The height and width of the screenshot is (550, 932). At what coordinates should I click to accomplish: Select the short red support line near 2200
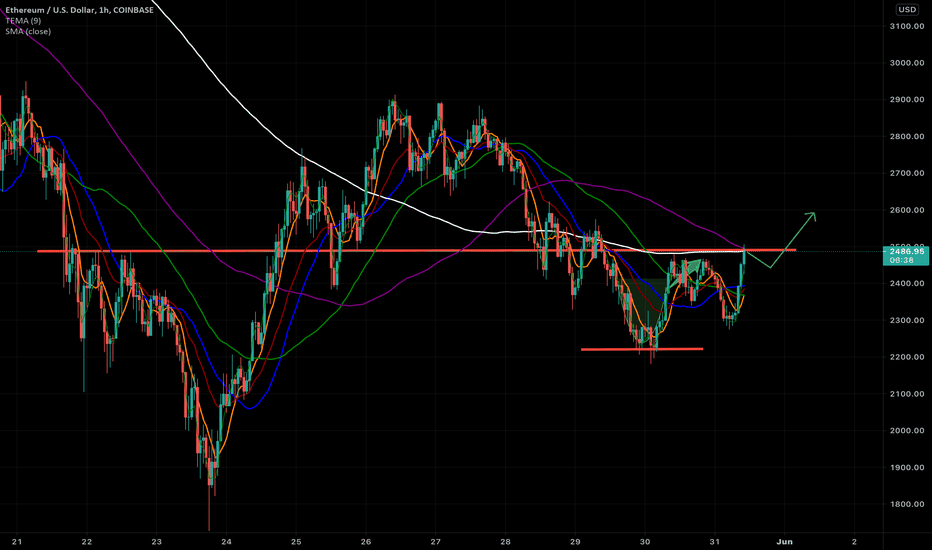(642, 349)
